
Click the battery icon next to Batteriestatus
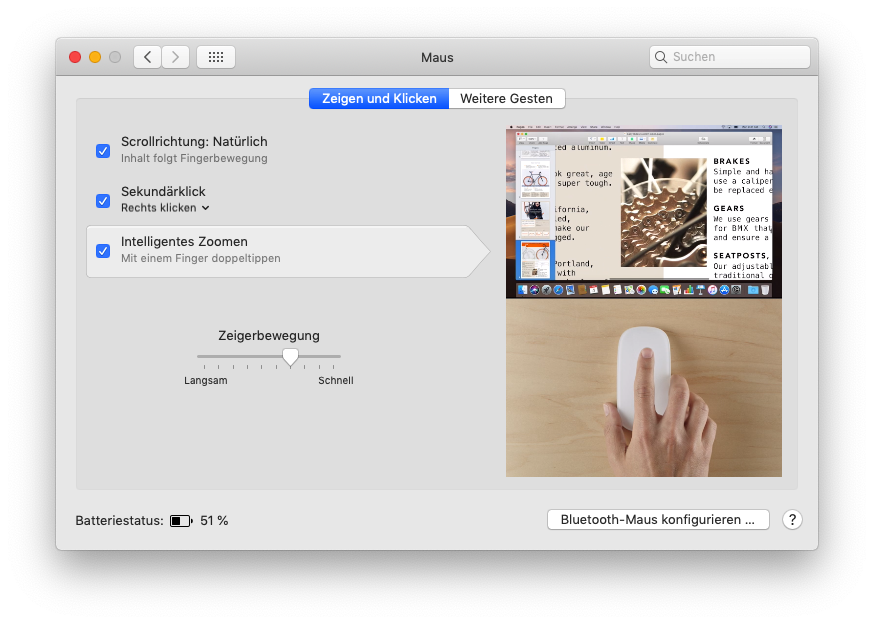pos(181,521)
